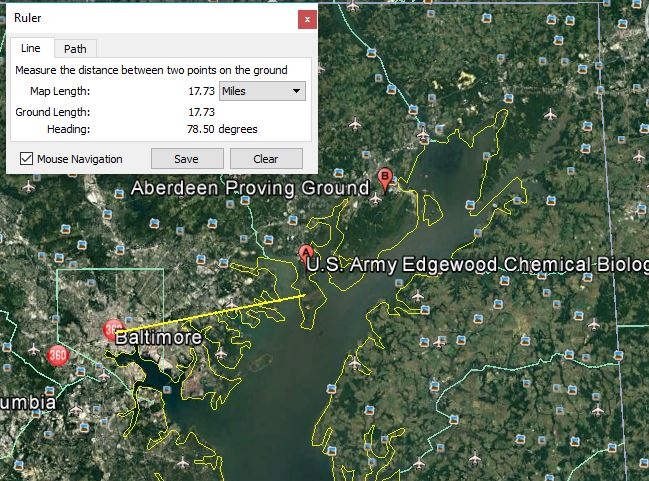Click the red 360 marker left of Columbia
The width and height of the screenshot is (649, 481).
(57, 356)
